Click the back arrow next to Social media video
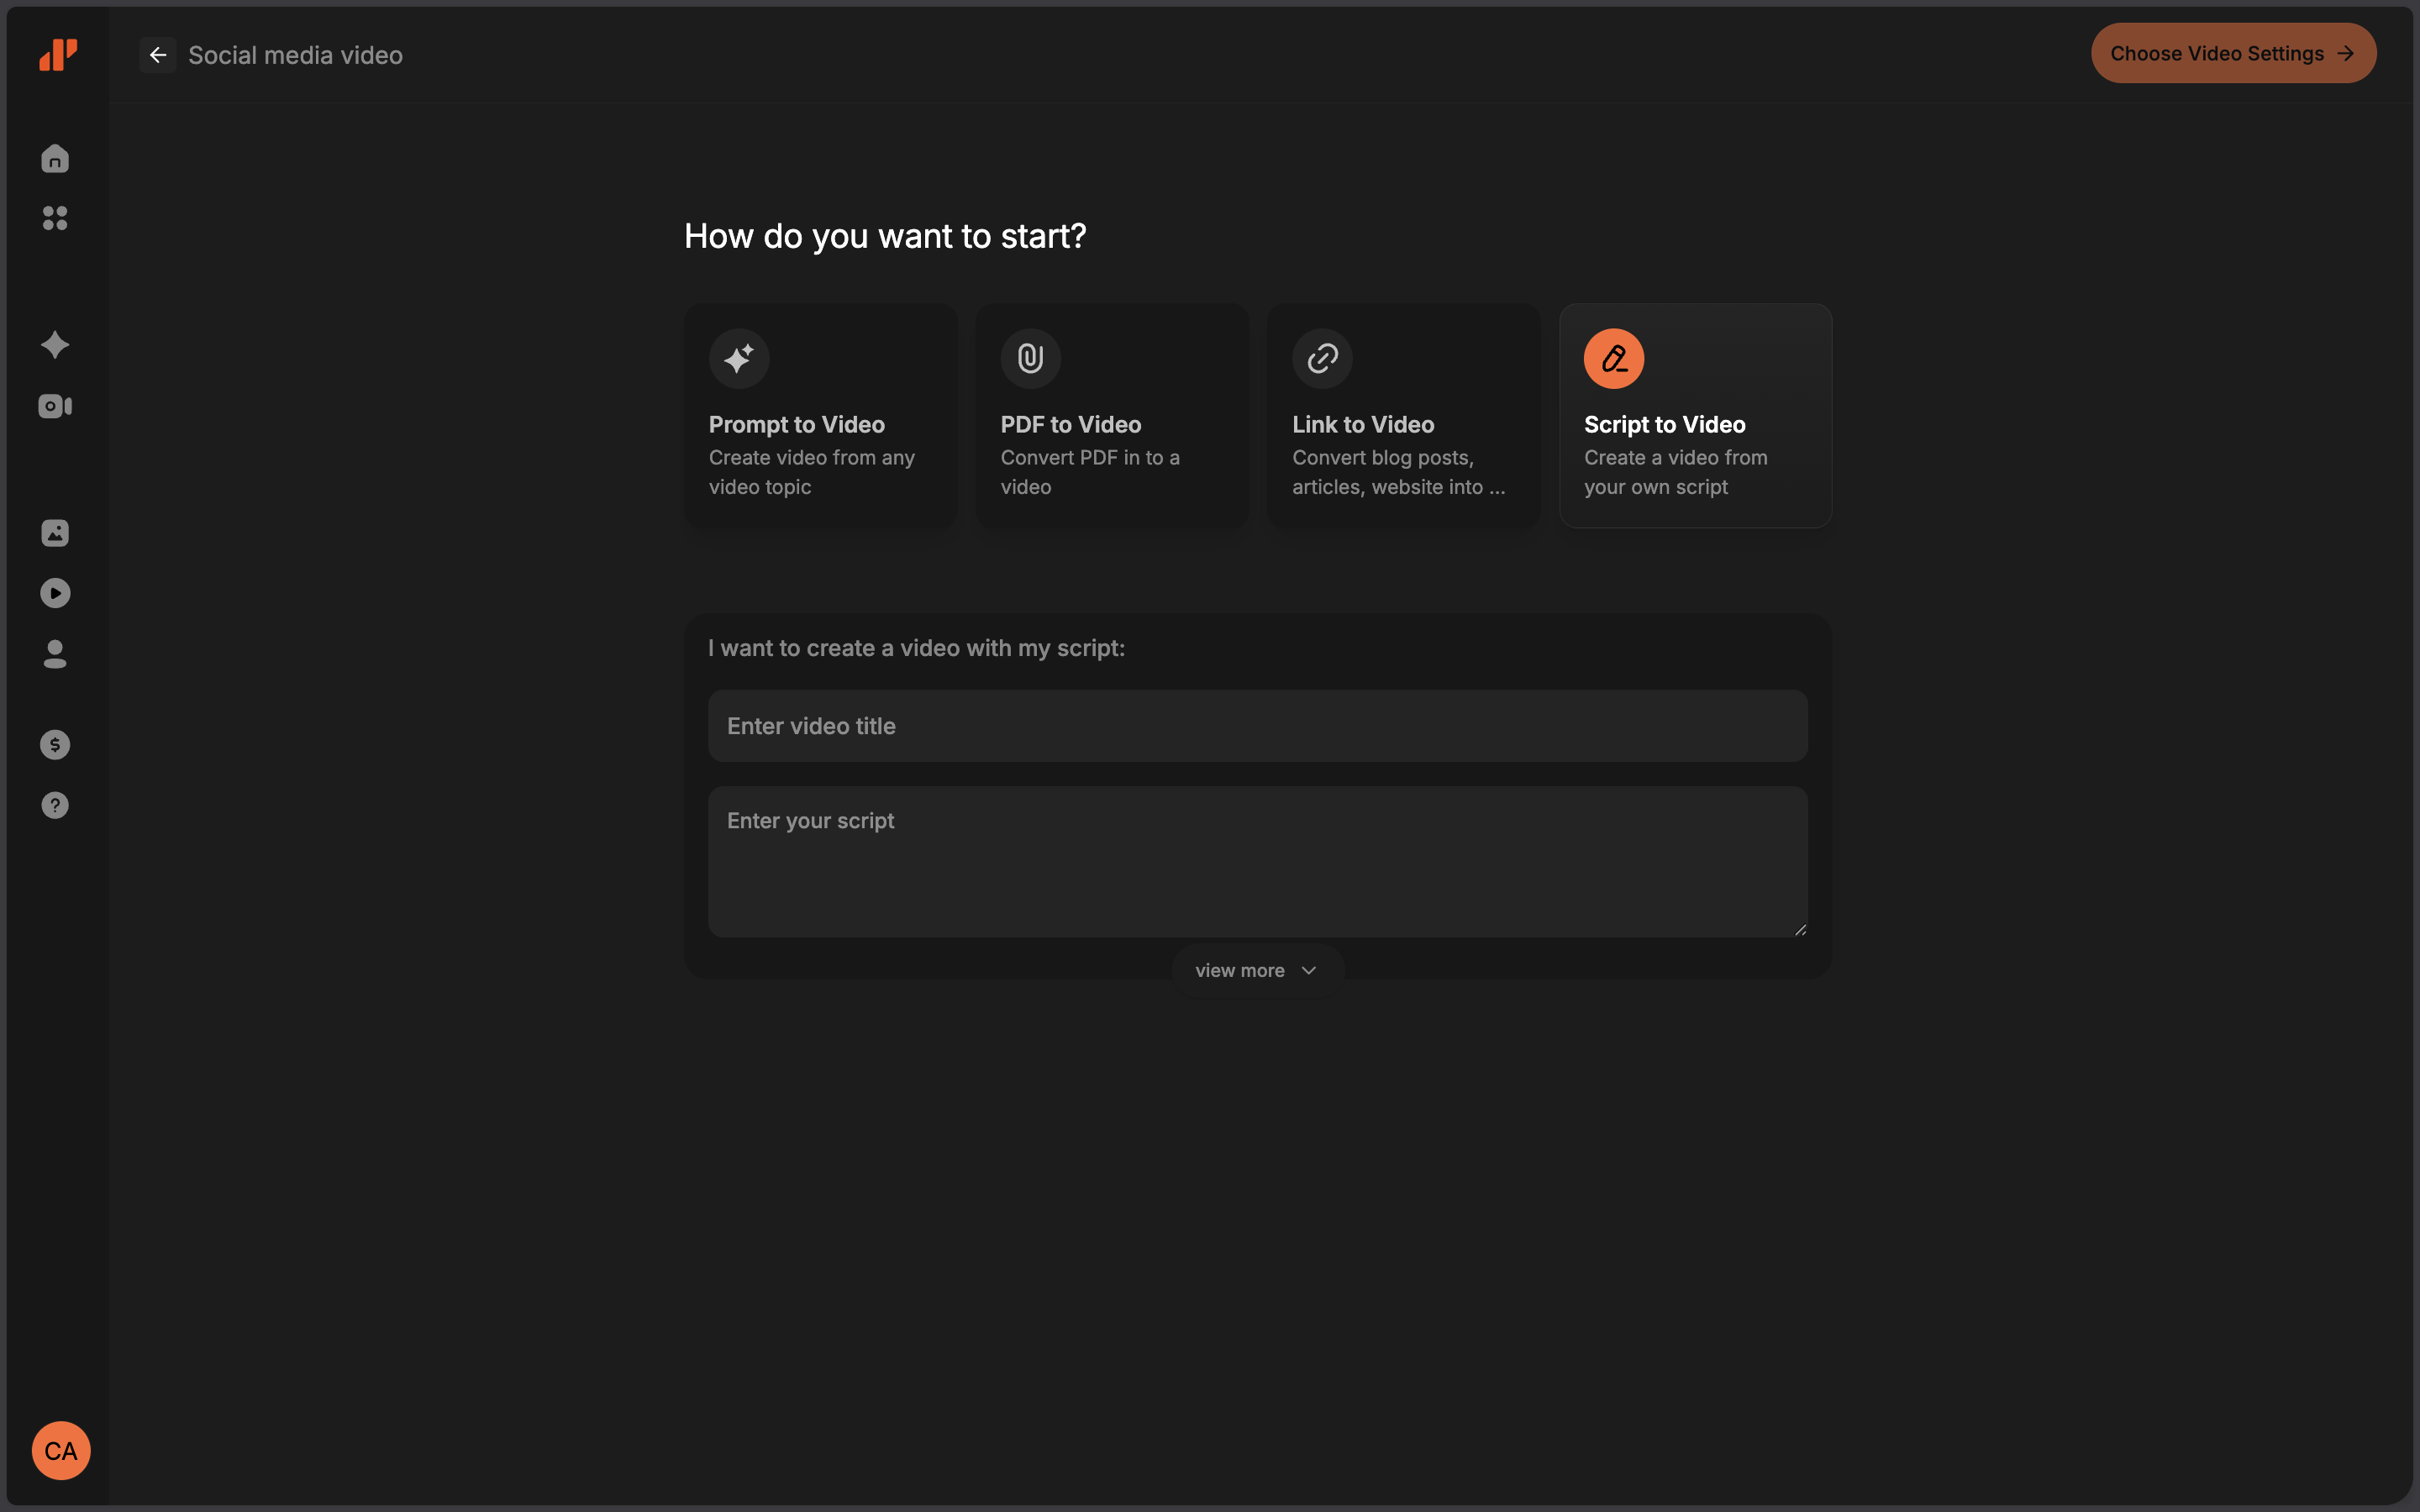The width and height of the screenshot is (2420, 1512). (x=157, y=54)
